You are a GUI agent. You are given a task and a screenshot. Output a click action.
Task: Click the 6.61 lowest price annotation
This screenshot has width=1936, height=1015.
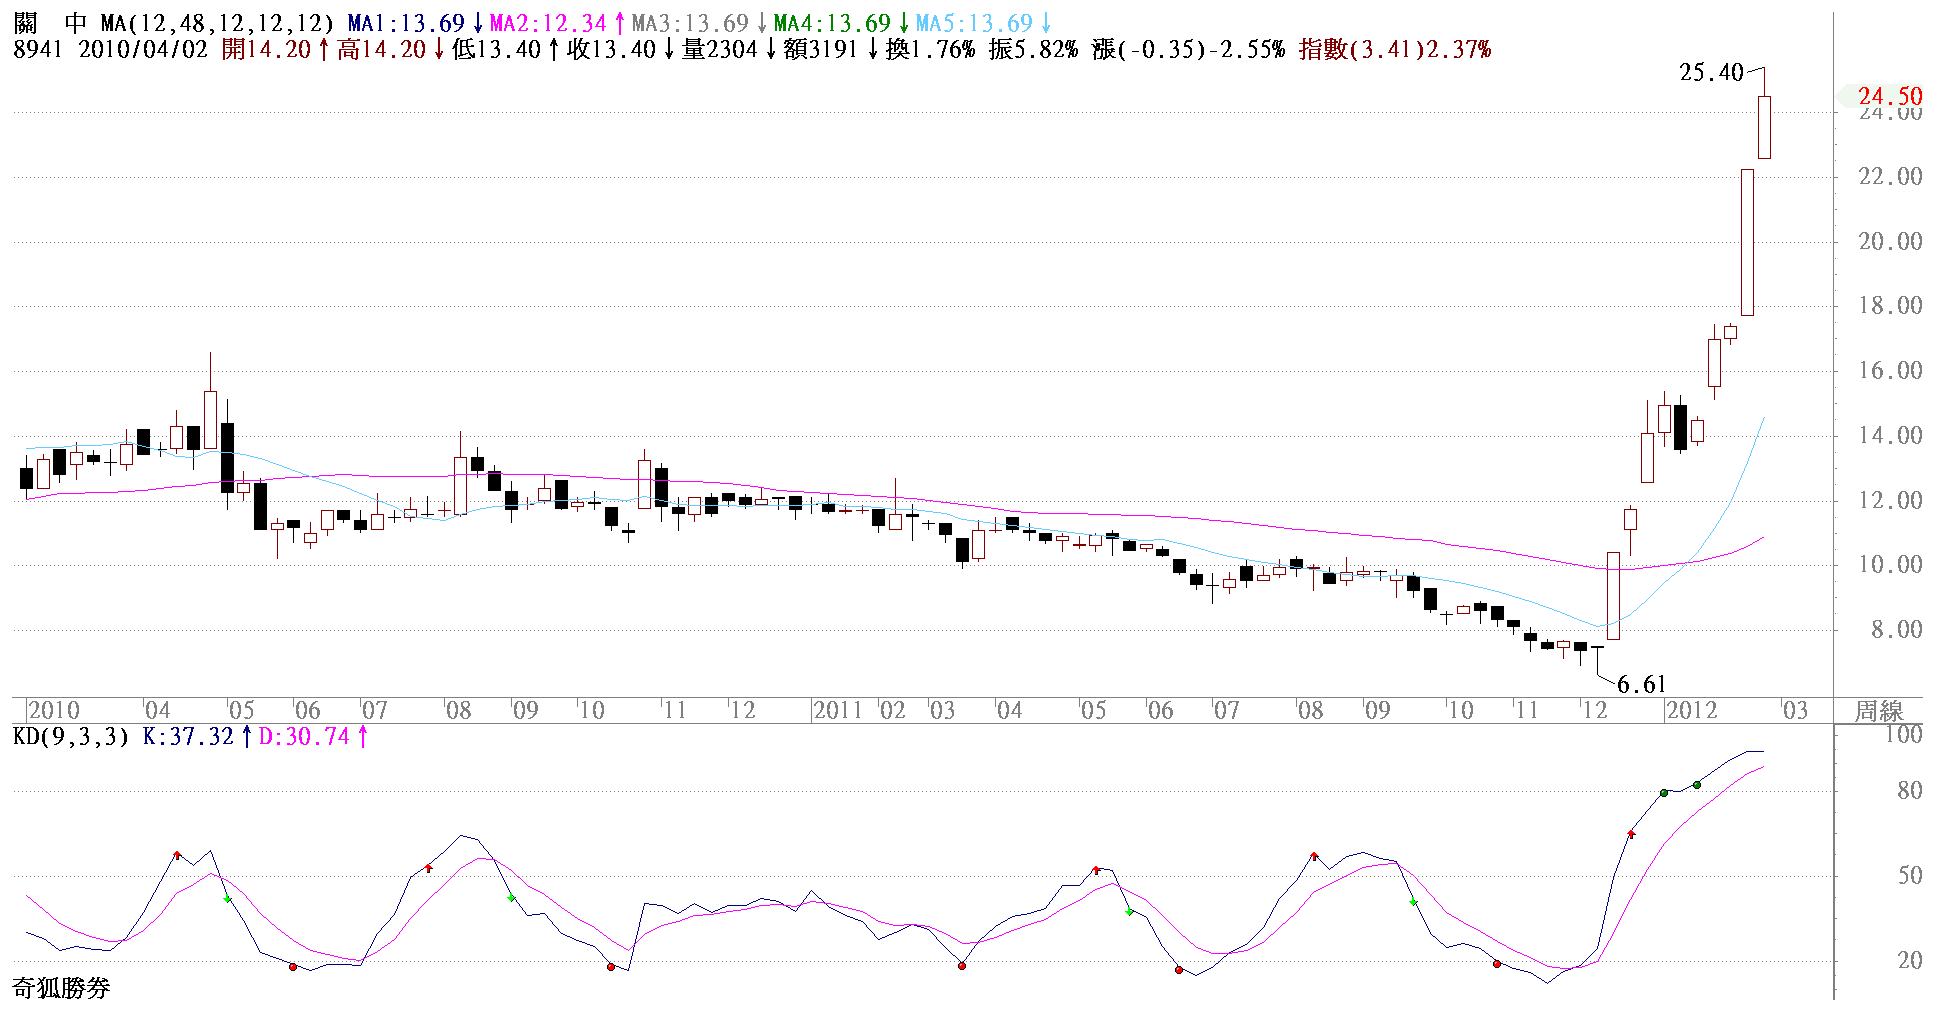[1641, 685]
